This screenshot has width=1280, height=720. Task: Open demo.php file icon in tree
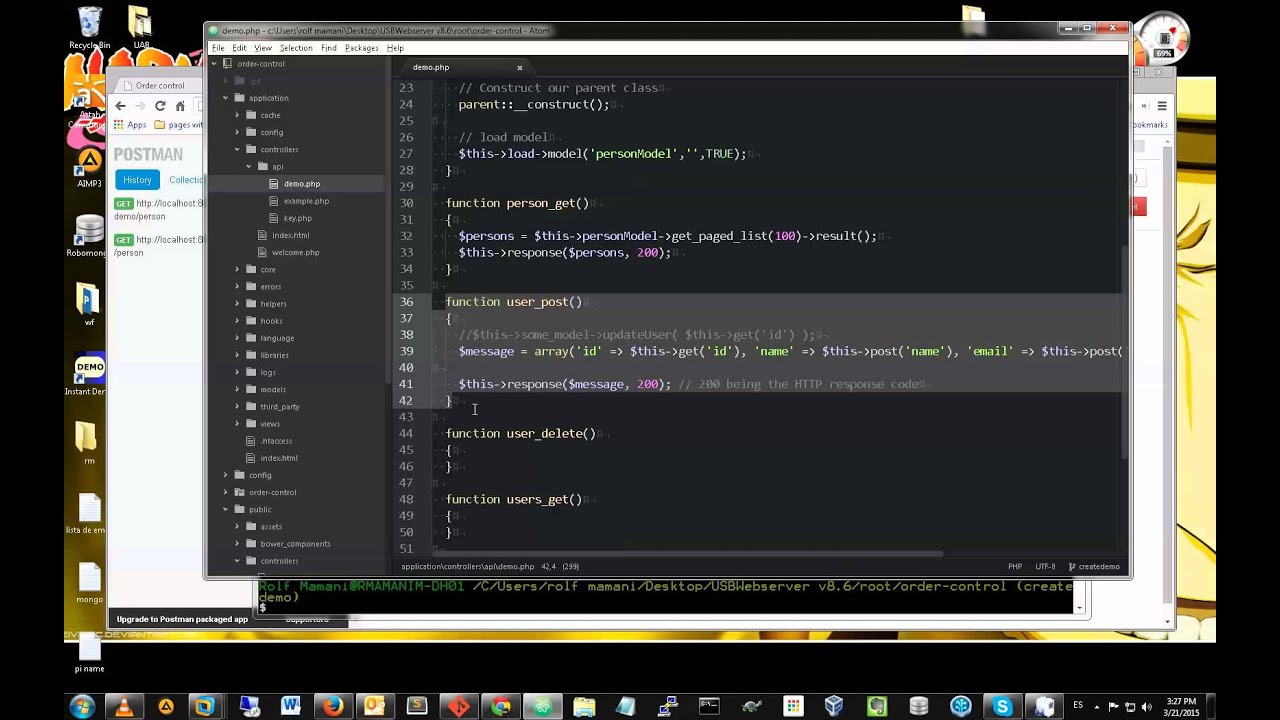[274, 184]
